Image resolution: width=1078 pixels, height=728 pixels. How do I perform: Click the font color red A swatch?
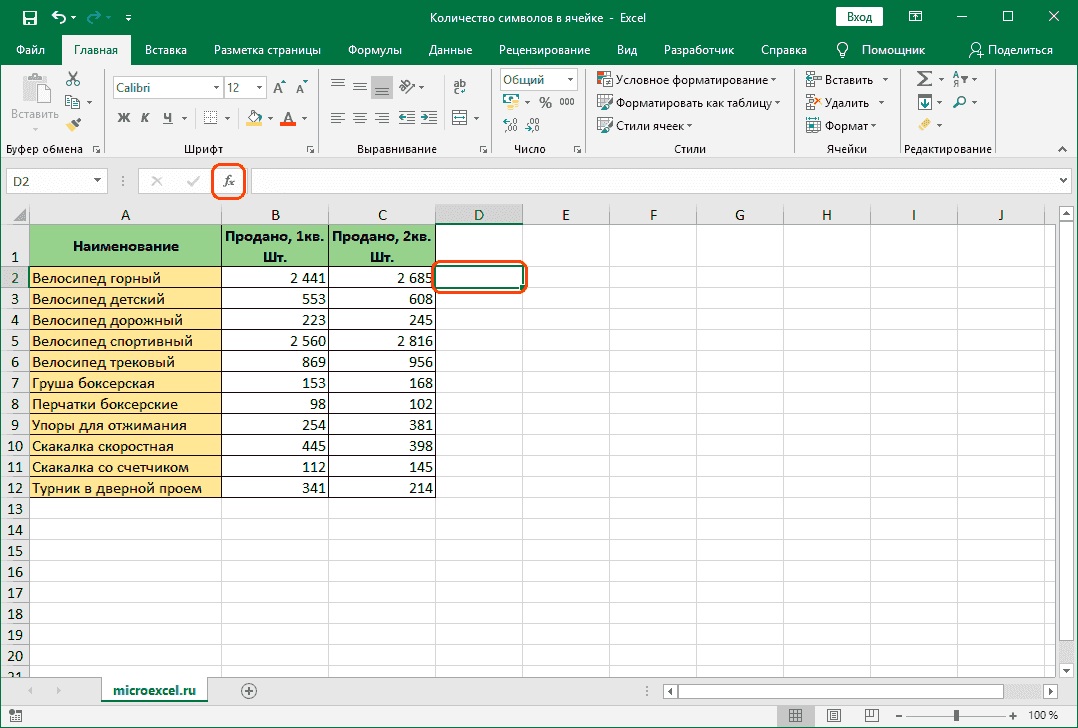click(x=288, y=118)
